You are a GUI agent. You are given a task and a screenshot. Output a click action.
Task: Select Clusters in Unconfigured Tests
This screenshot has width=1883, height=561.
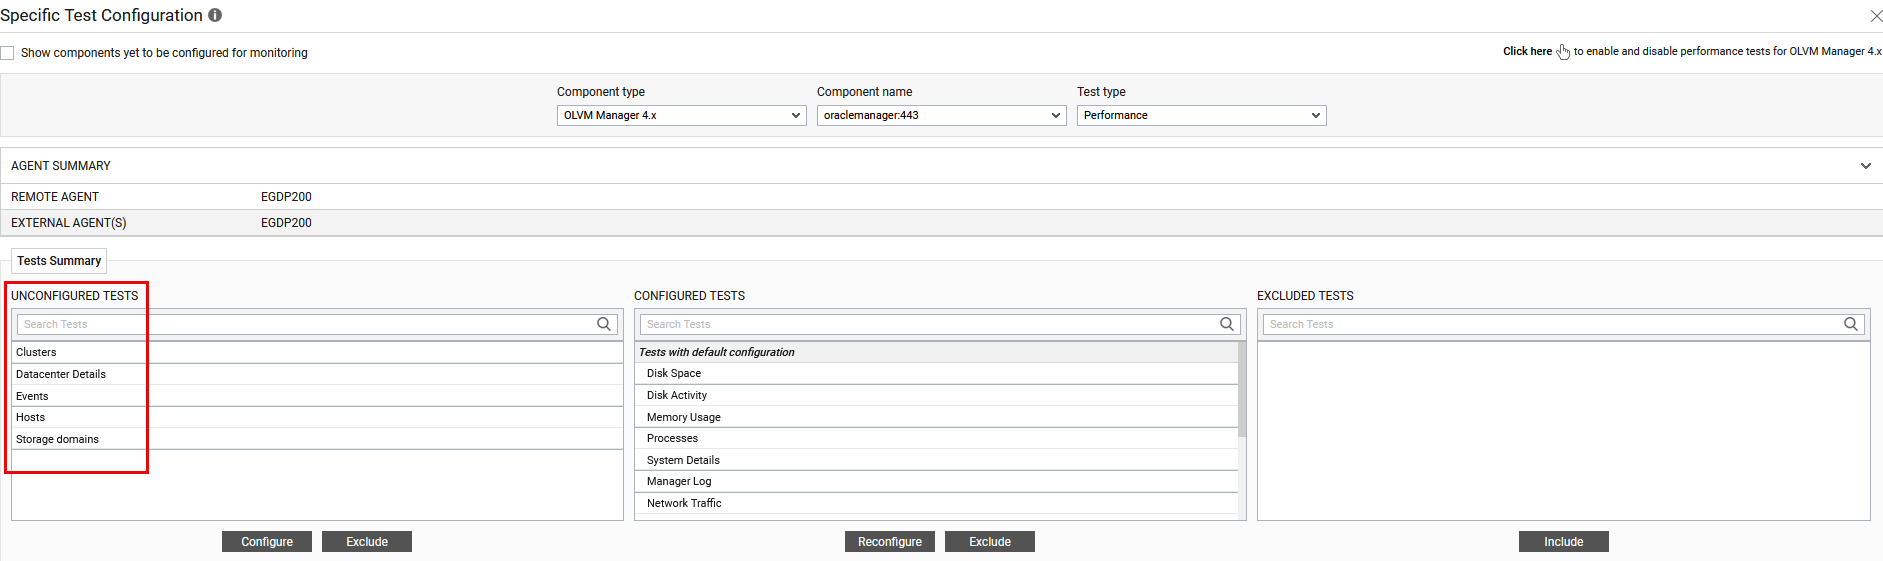(37, 352)
